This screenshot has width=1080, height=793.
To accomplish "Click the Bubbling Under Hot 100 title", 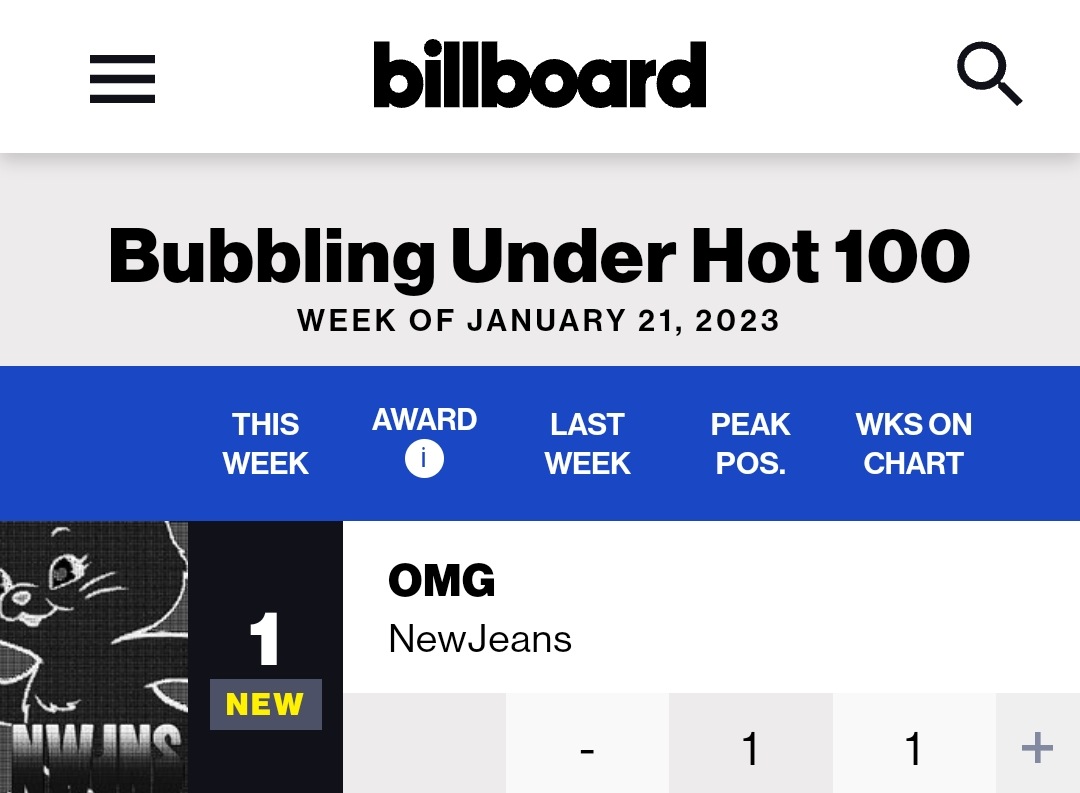I will point(539,256).
